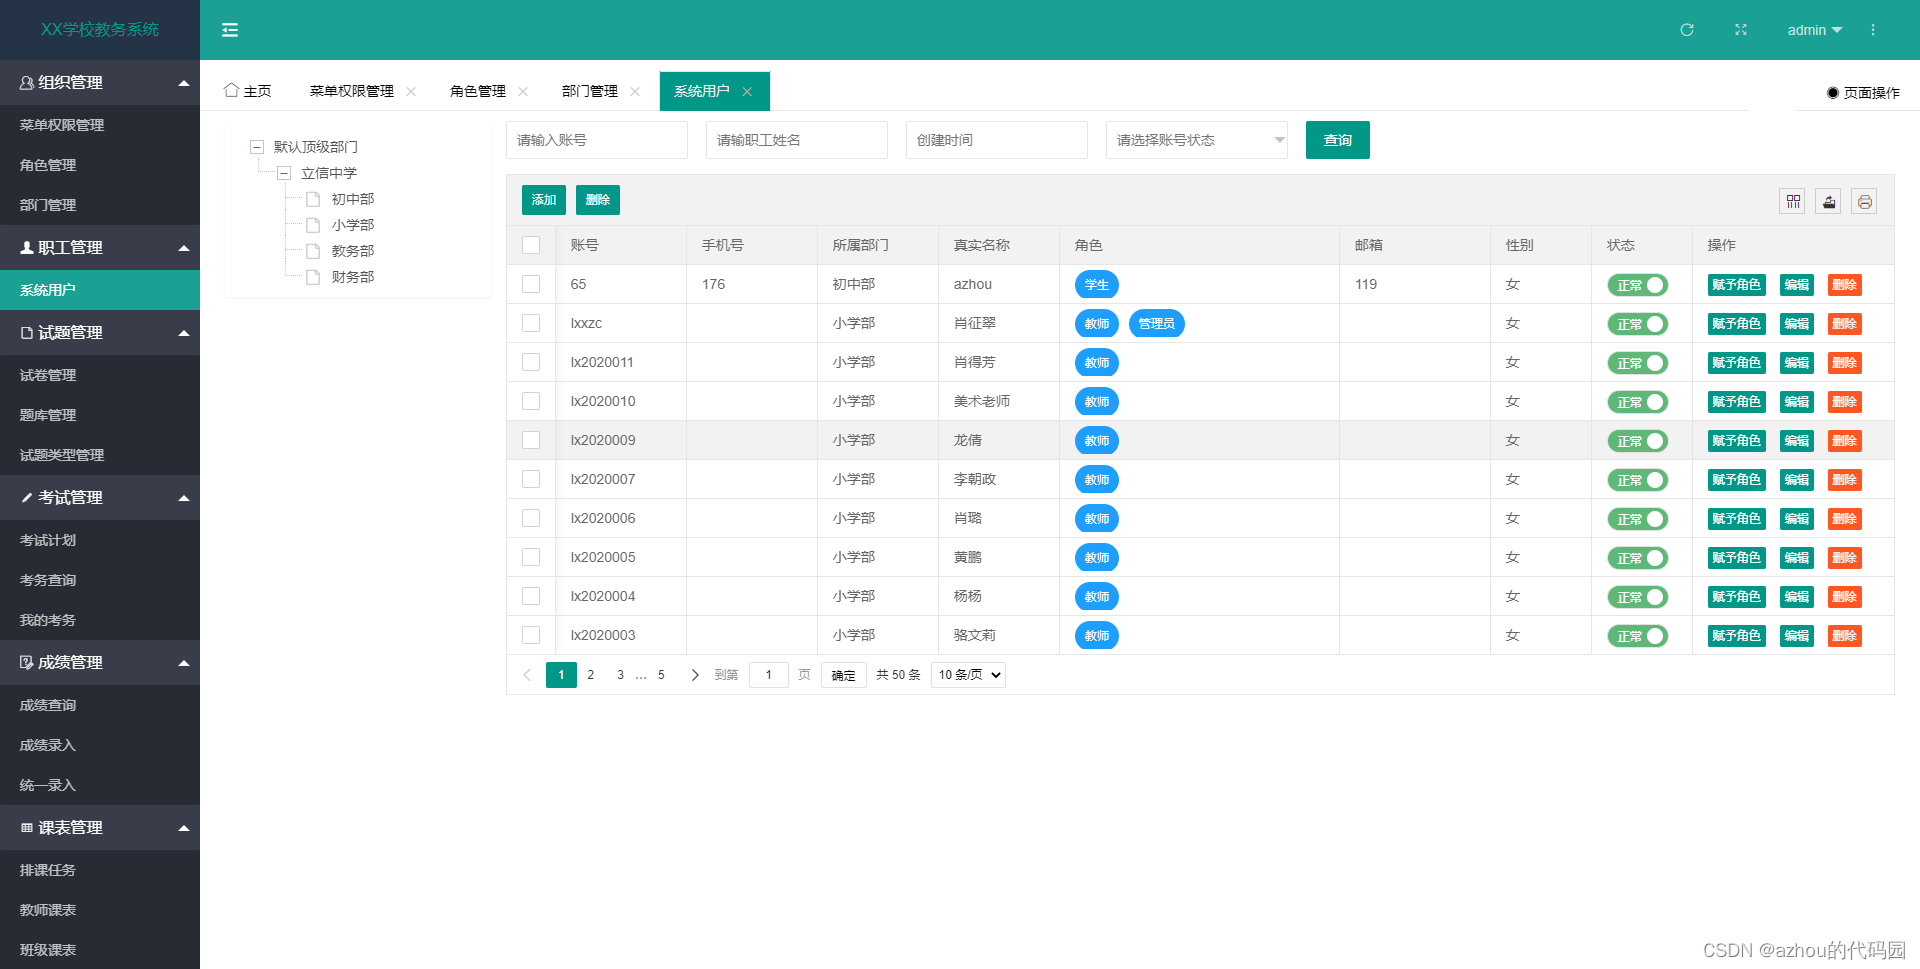Go to page 5
Screen dimensions: 1920x969
[x=661, y=675]
